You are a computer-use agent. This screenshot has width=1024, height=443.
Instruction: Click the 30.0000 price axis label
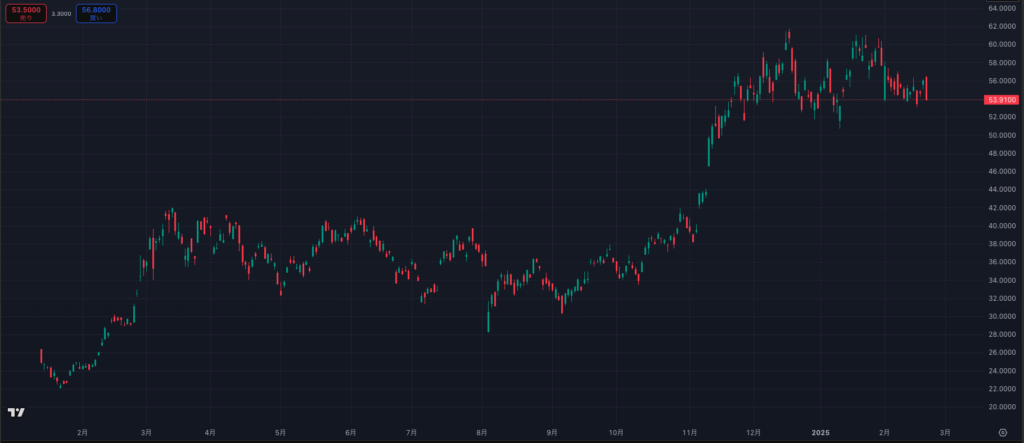coord(1001,316)
